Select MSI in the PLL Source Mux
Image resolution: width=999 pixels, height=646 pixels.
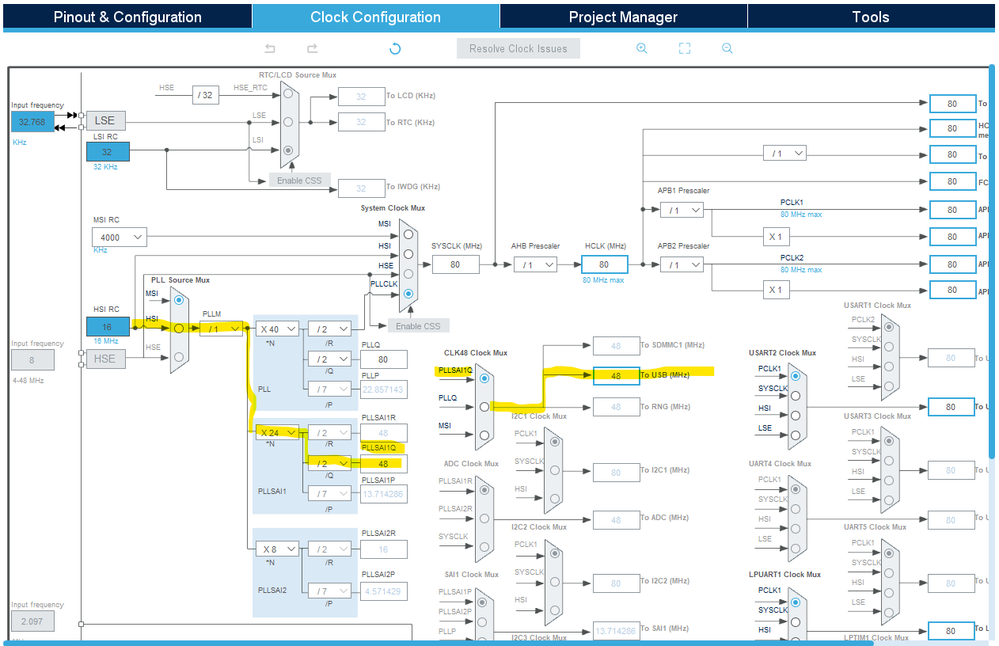coord(179,300)
